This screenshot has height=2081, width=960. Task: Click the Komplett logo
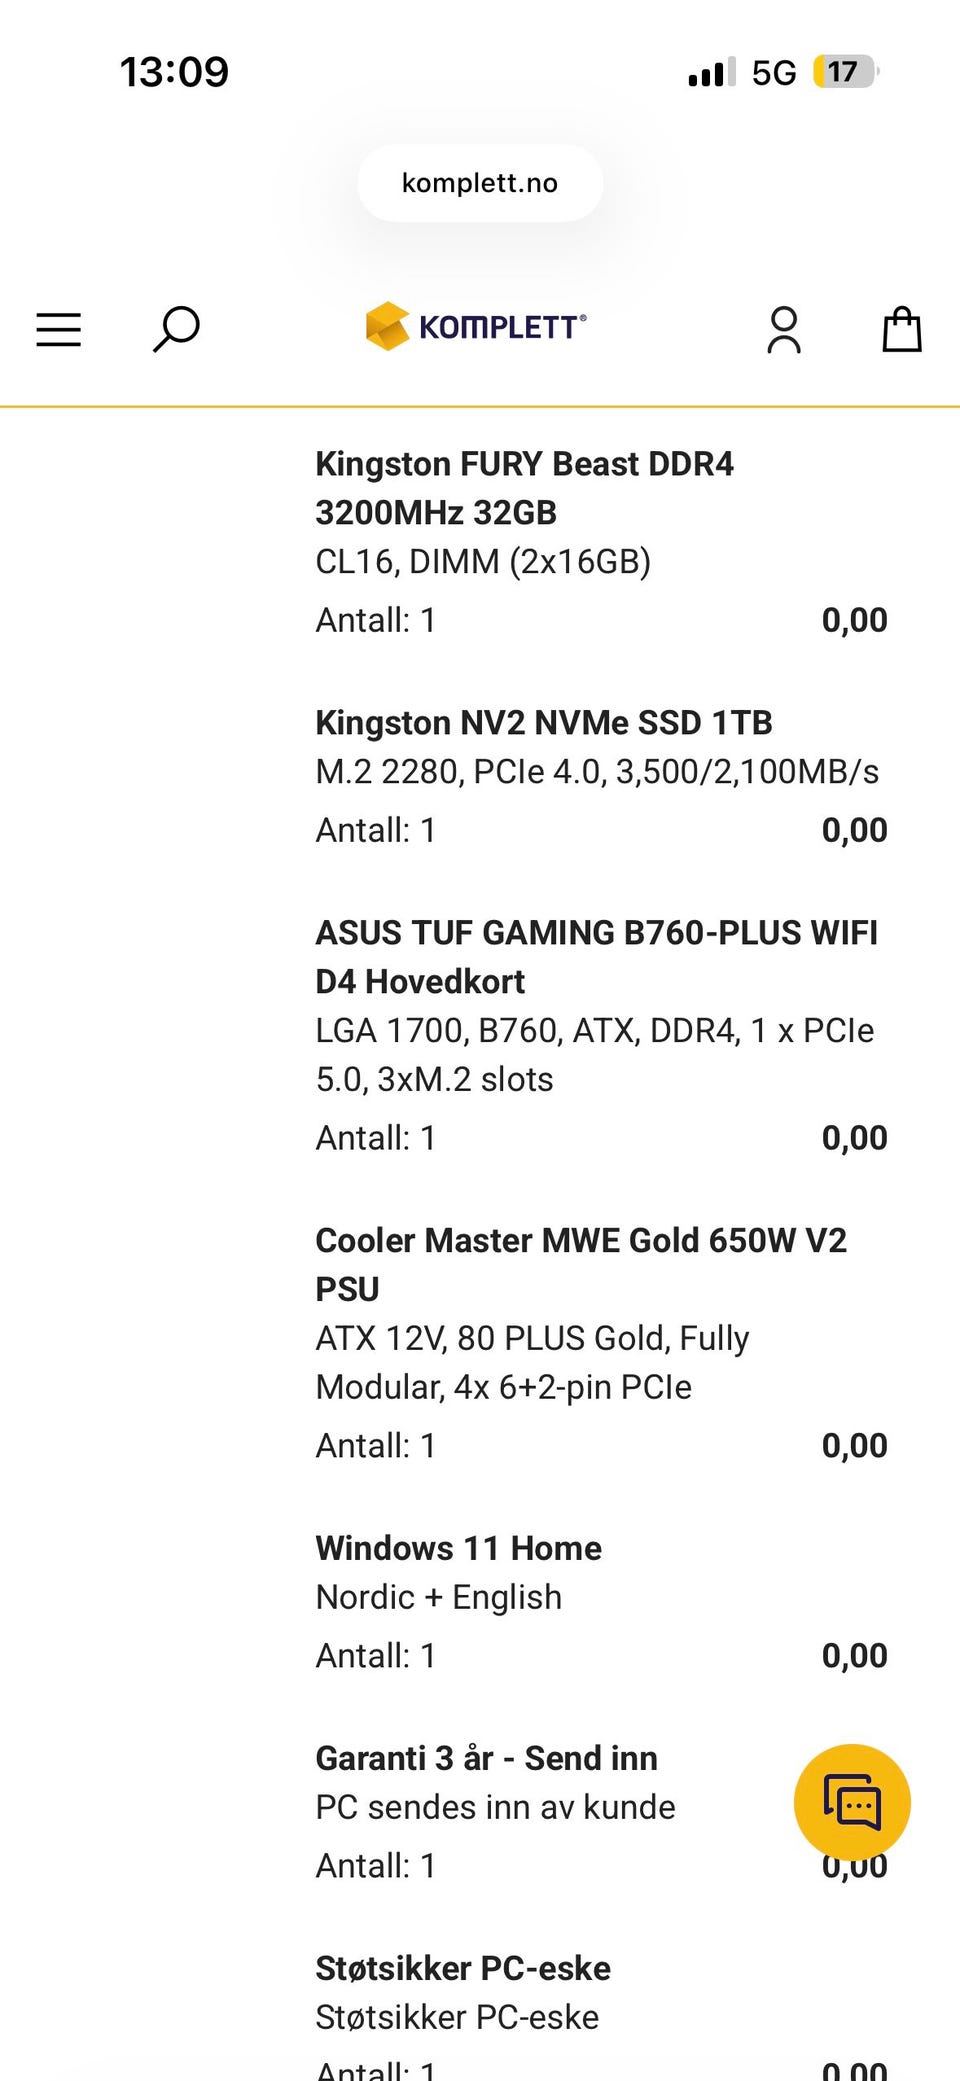tap(477, 326)
